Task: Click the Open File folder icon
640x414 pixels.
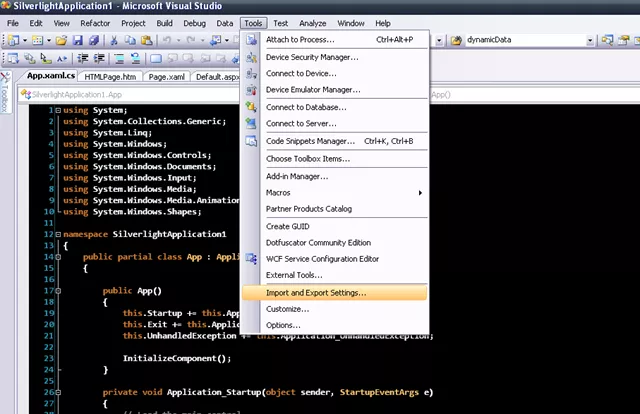Action: tap(62, 40)
